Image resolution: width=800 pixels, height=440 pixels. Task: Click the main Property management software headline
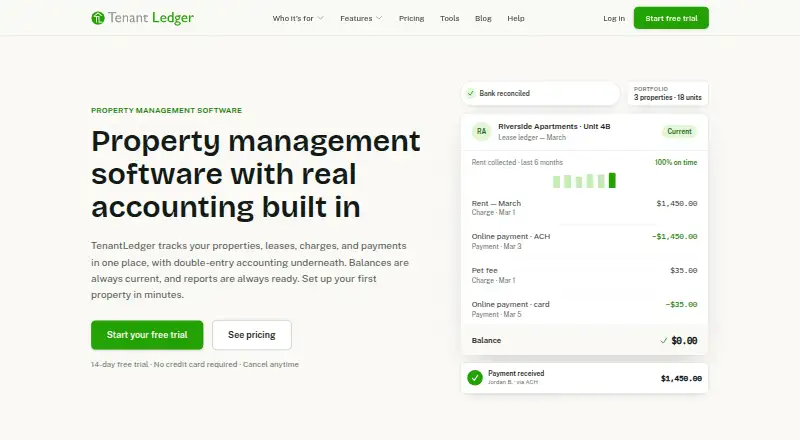(x=256, y=174)
